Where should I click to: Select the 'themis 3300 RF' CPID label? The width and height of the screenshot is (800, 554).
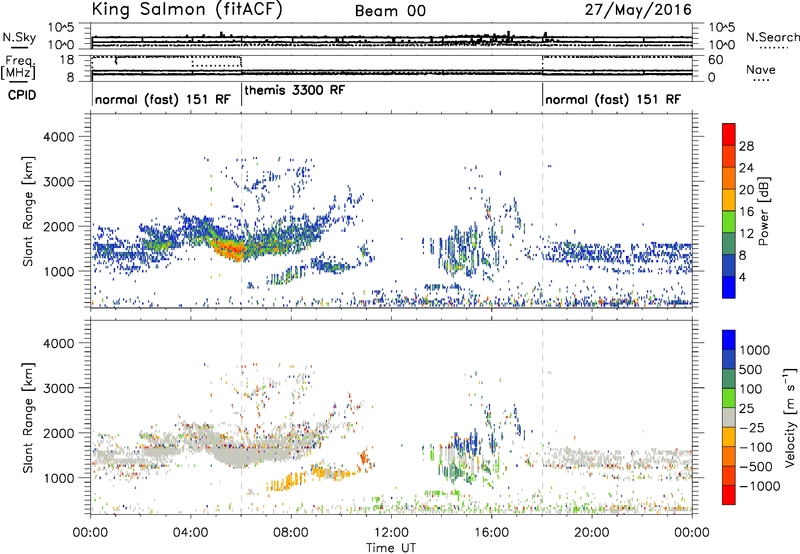coord(295,90)
